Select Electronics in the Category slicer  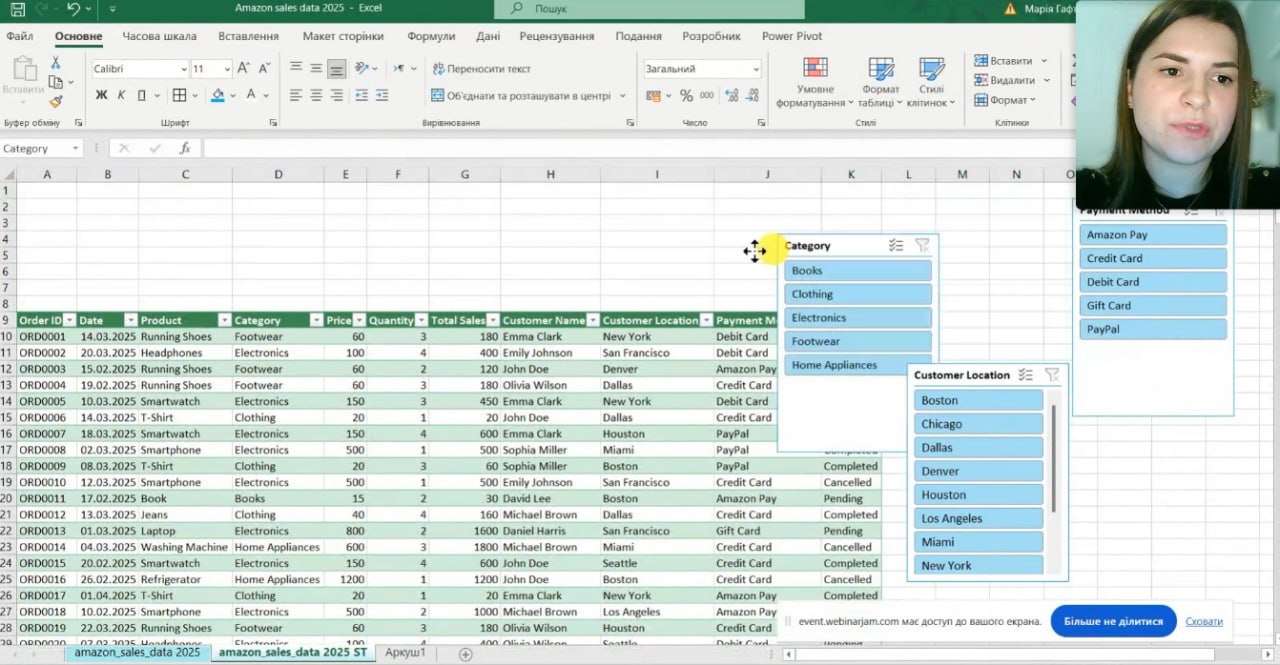click(858, 318)
